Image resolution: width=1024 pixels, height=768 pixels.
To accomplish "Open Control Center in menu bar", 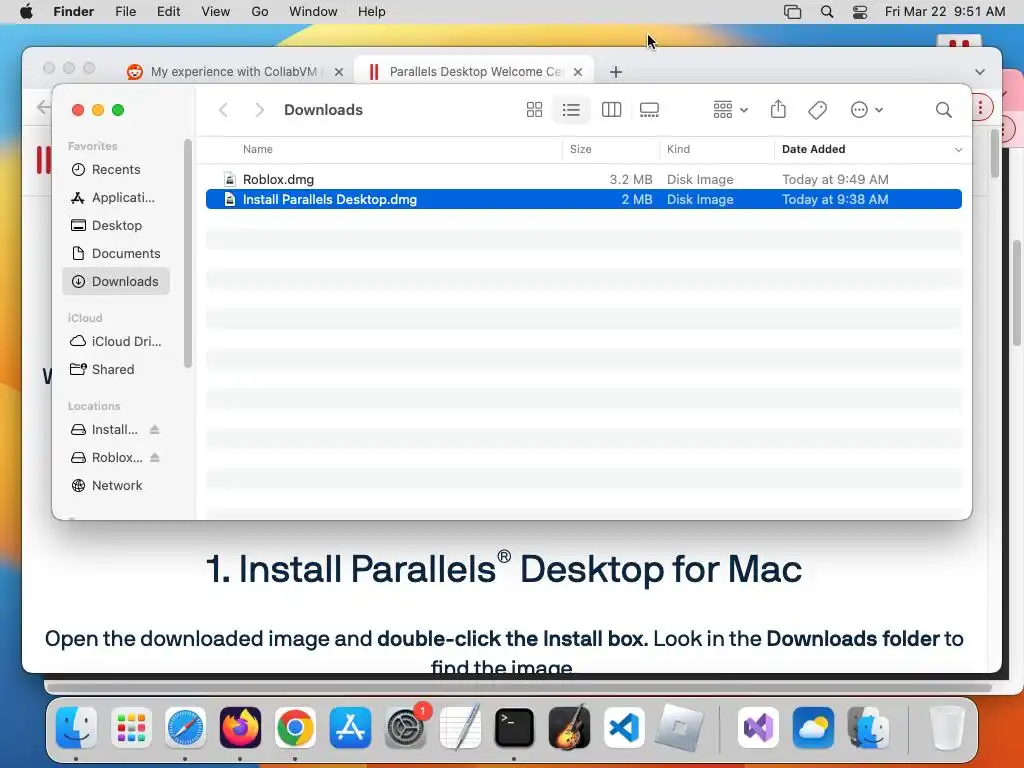I will coord(860,12).
